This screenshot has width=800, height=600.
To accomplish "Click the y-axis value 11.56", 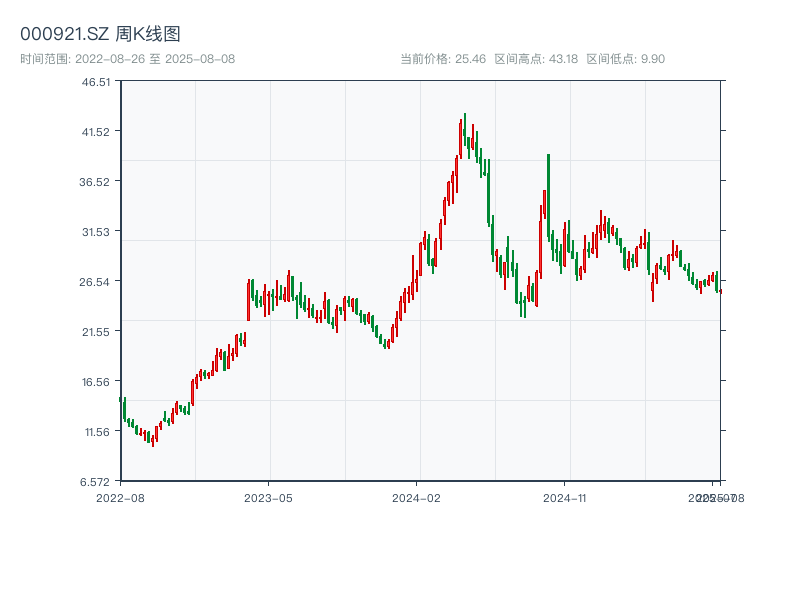I will tap(97, 432).
